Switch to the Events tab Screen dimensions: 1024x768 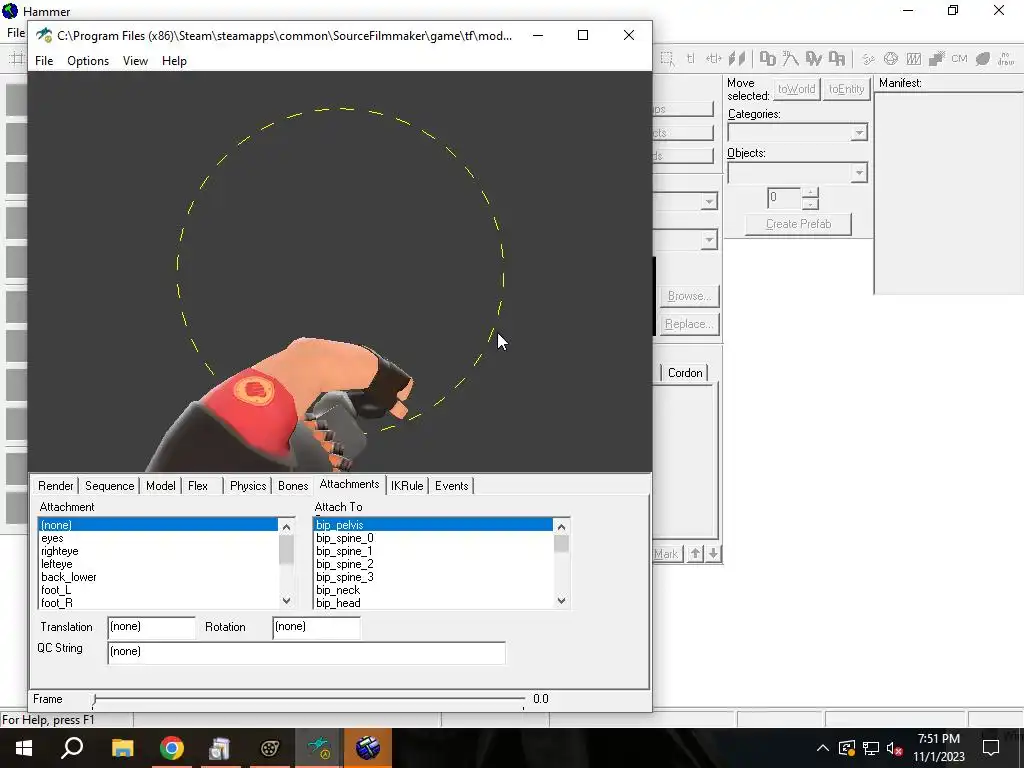pos(451,486)
